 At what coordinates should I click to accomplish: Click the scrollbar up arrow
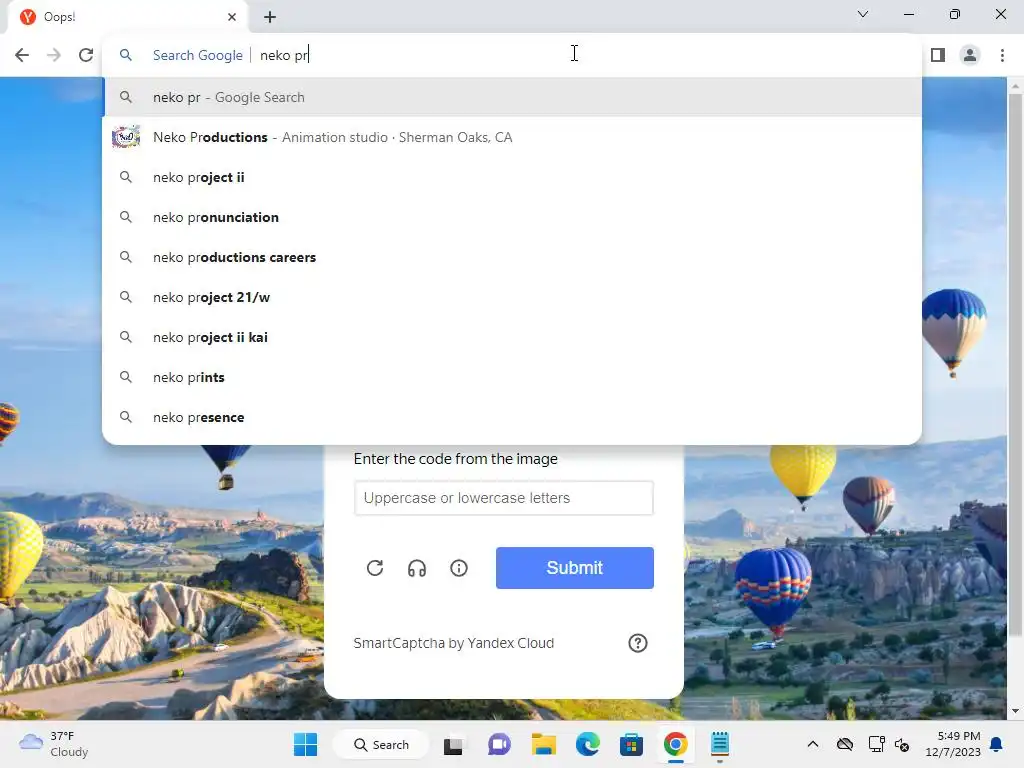pyautogui.click(x=1015, y=86)
